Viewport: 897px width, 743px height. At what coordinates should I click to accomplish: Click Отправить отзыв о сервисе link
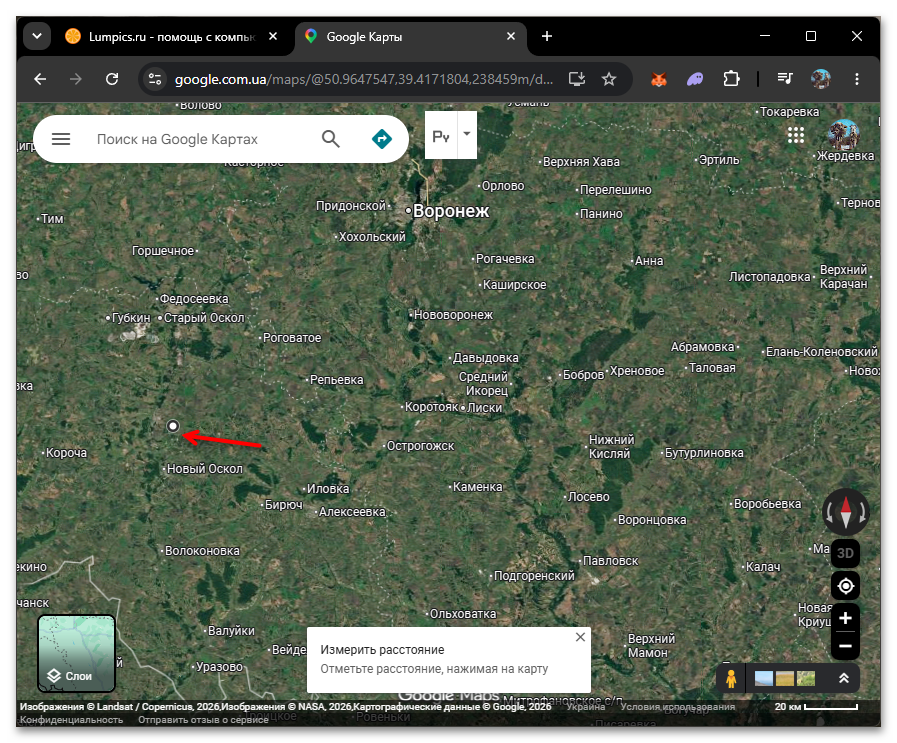coord(203,720)
